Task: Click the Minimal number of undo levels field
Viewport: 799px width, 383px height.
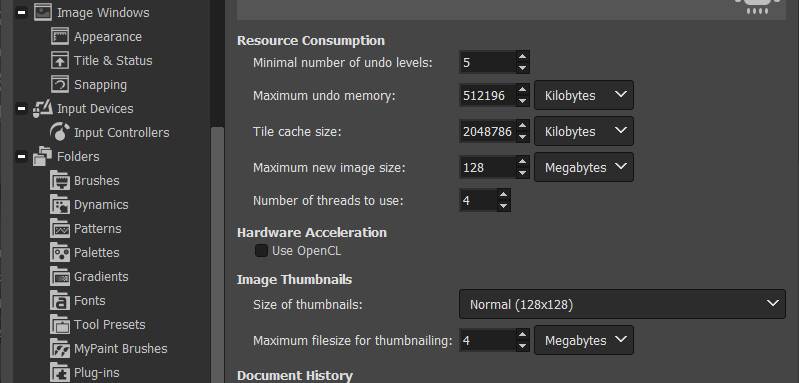Action: (487, 63)
